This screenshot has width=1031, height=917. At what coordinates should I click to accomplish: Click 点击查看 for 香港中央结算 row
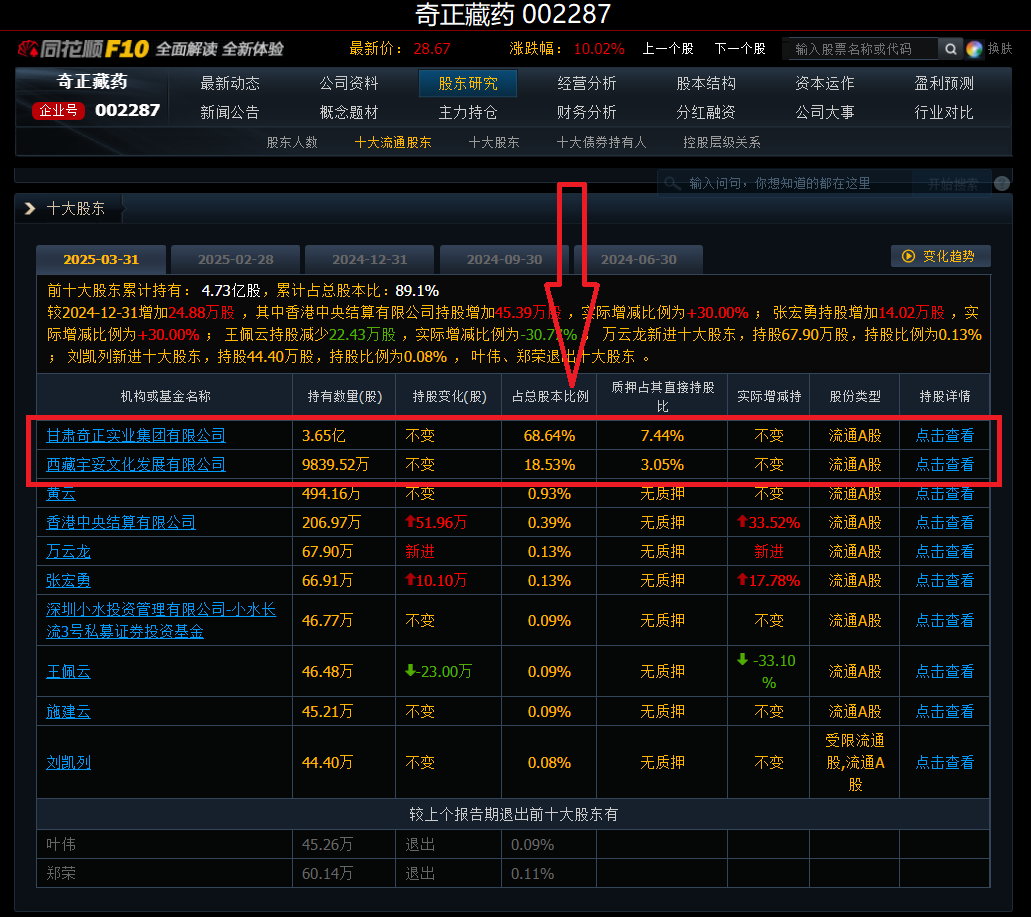click(945, 523)
